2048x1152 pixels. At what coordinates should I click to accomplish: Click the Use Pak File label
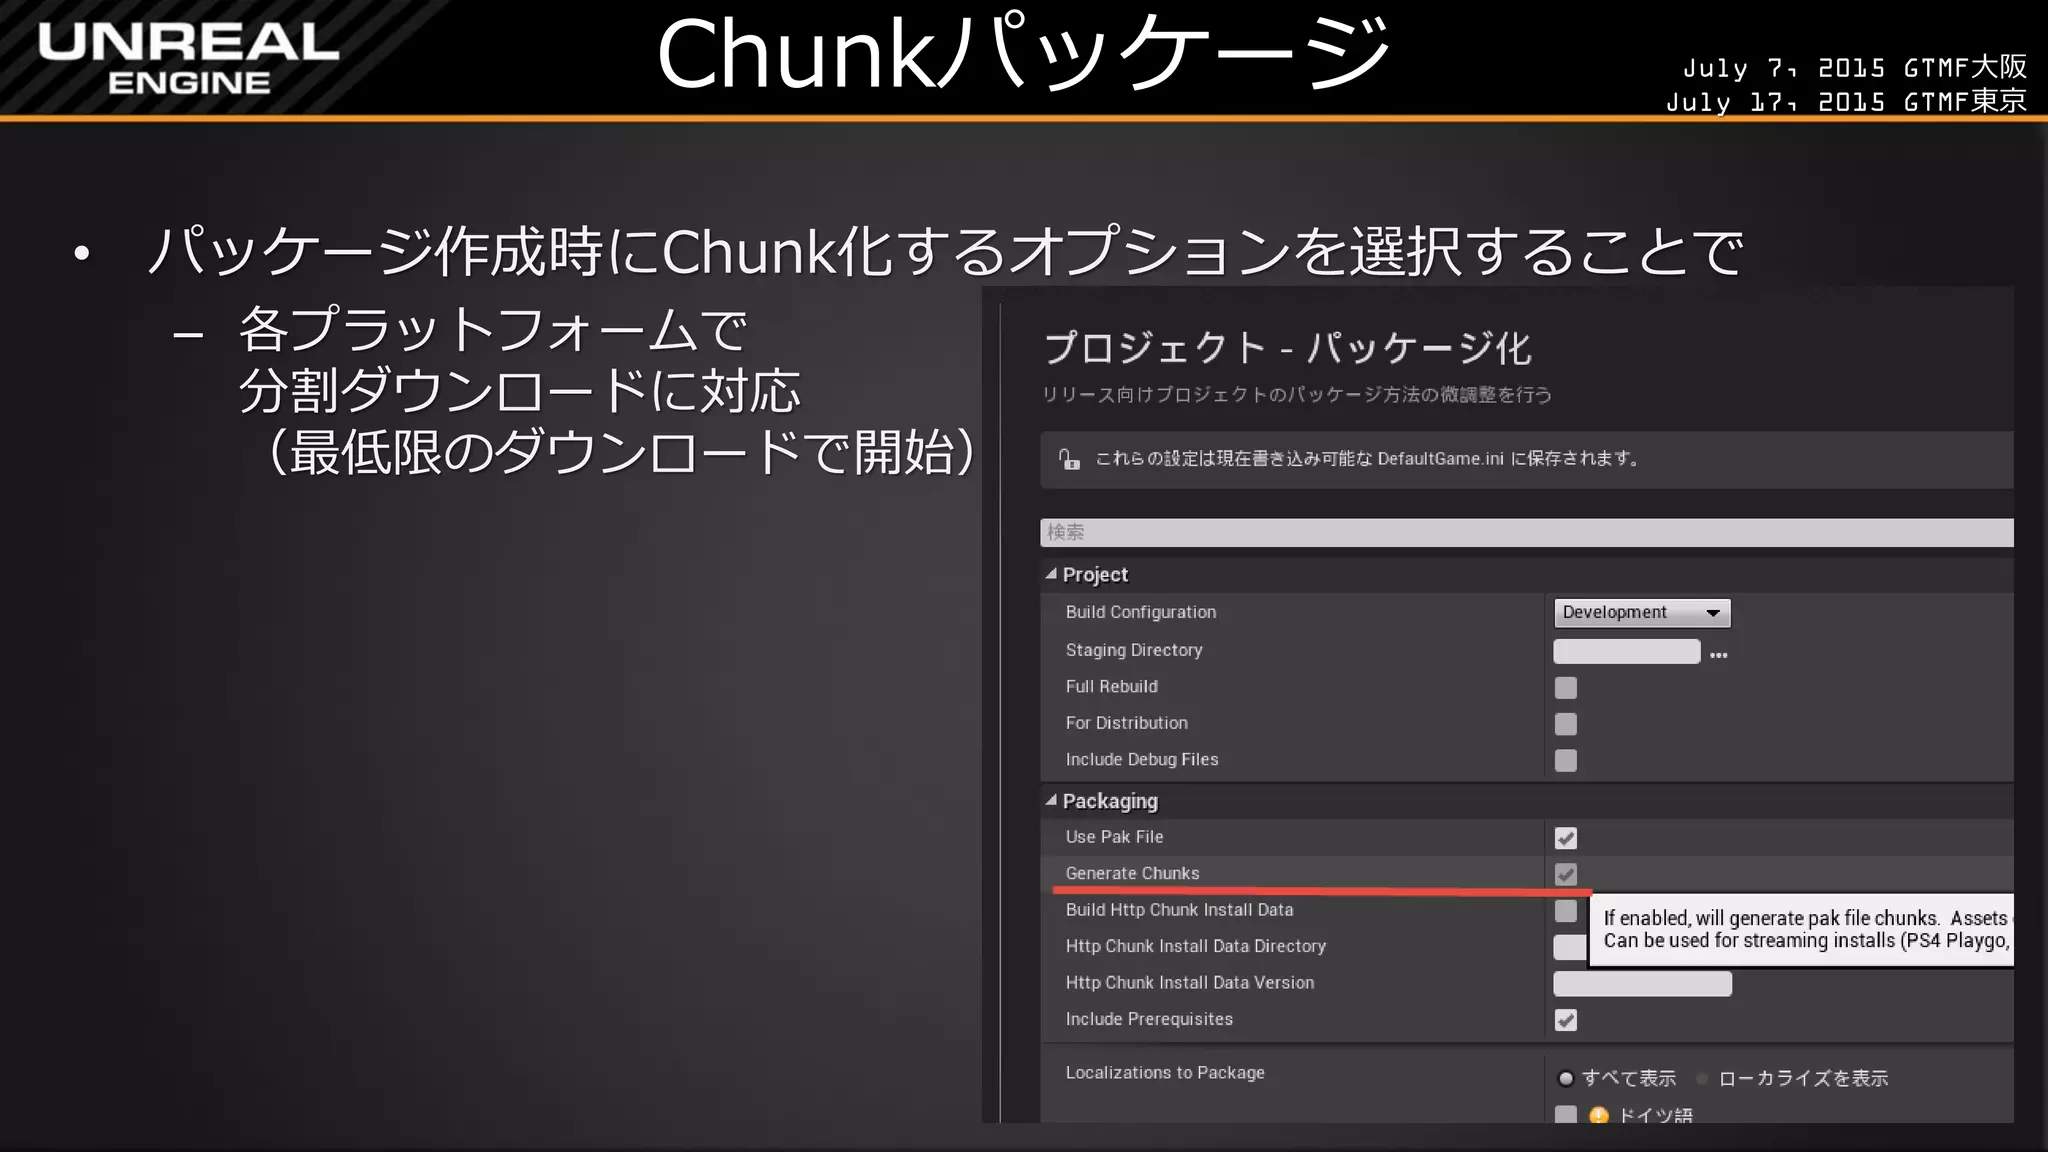1114,837
